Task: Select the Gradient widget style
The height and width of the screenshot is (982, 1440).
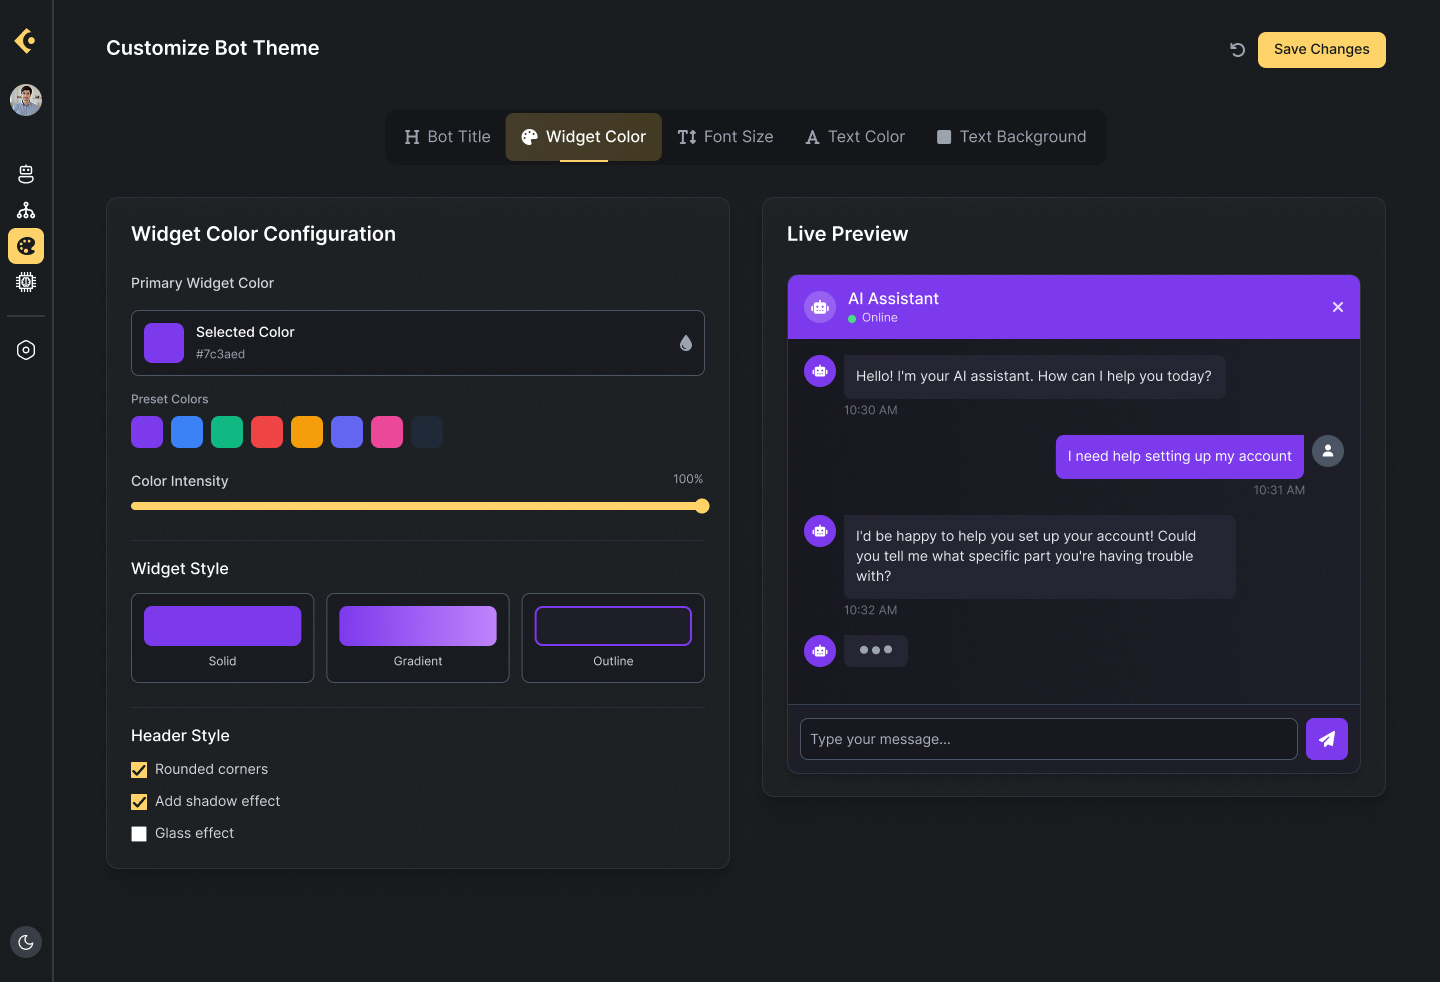Action: (x=417, y=638)
